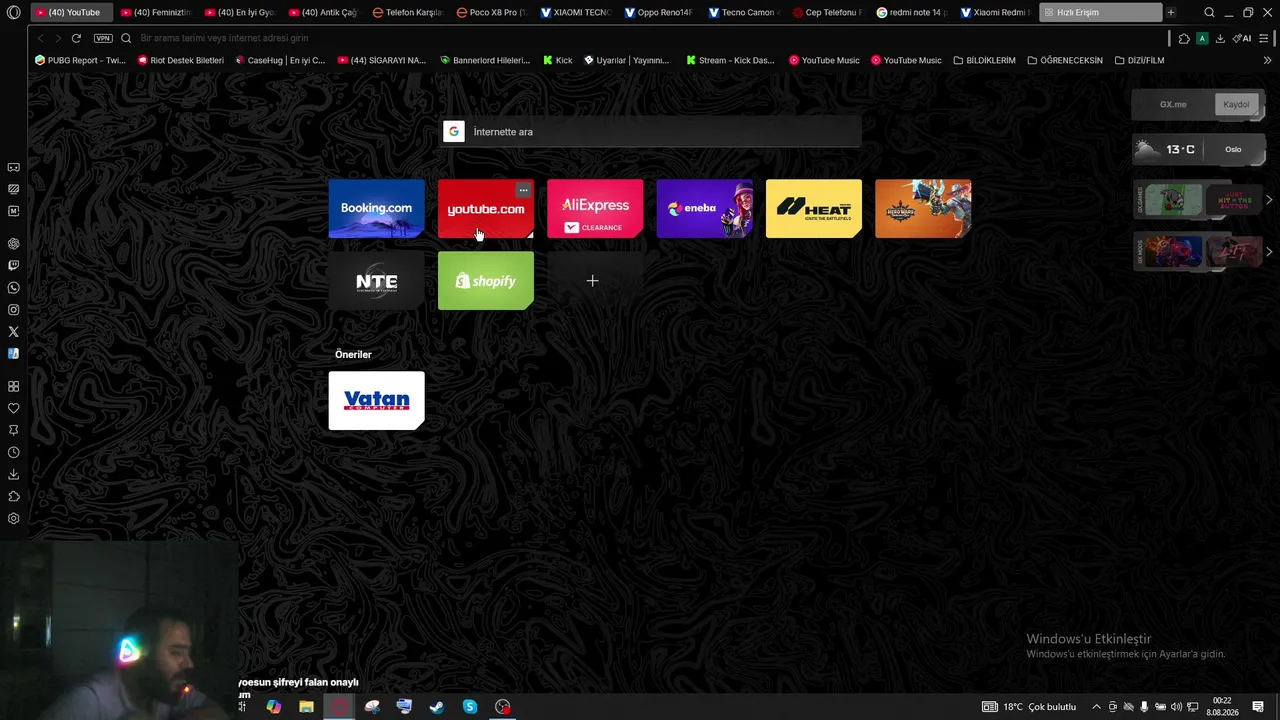Toggle the VPN badge in the address bar

[x=103, y=38]
